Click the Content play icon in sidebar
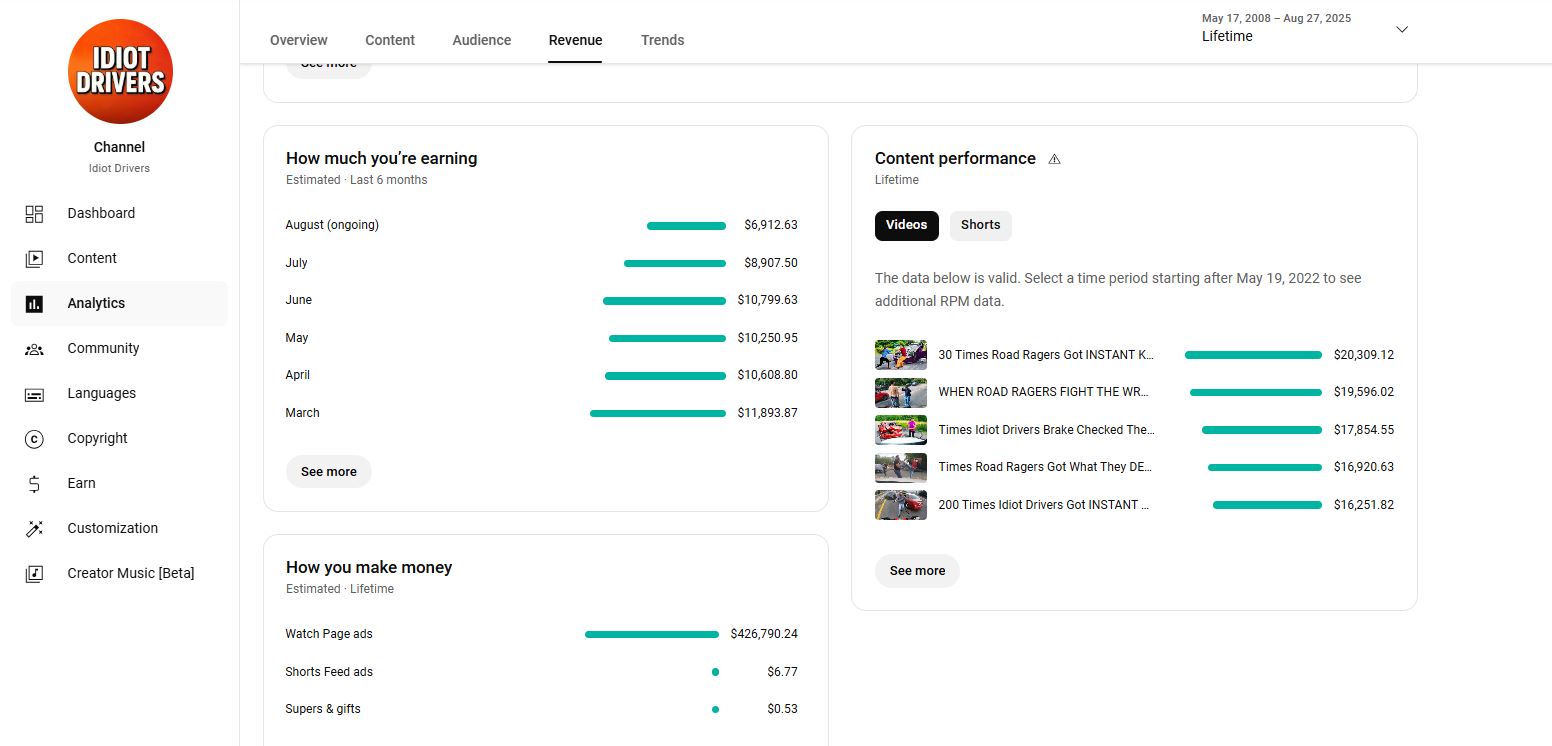1552x746 pixels. [x=34, y=258]
